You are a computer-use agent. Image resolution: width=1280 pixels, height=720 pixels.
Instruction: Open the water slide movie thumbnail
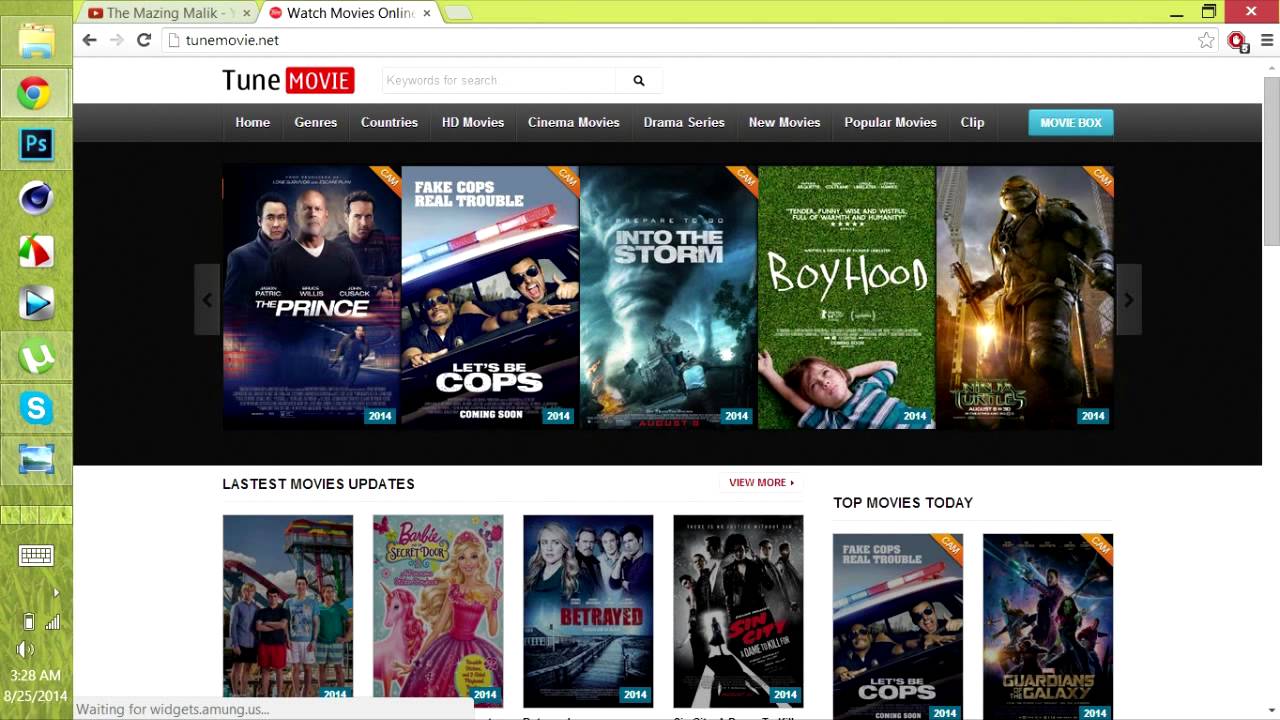click(288, 611)
